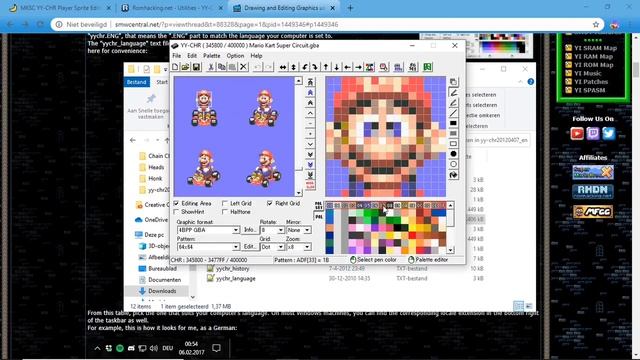640x360 pixels.
Task: Click the single up chevron navigation button
Action: tap(310, 113)
